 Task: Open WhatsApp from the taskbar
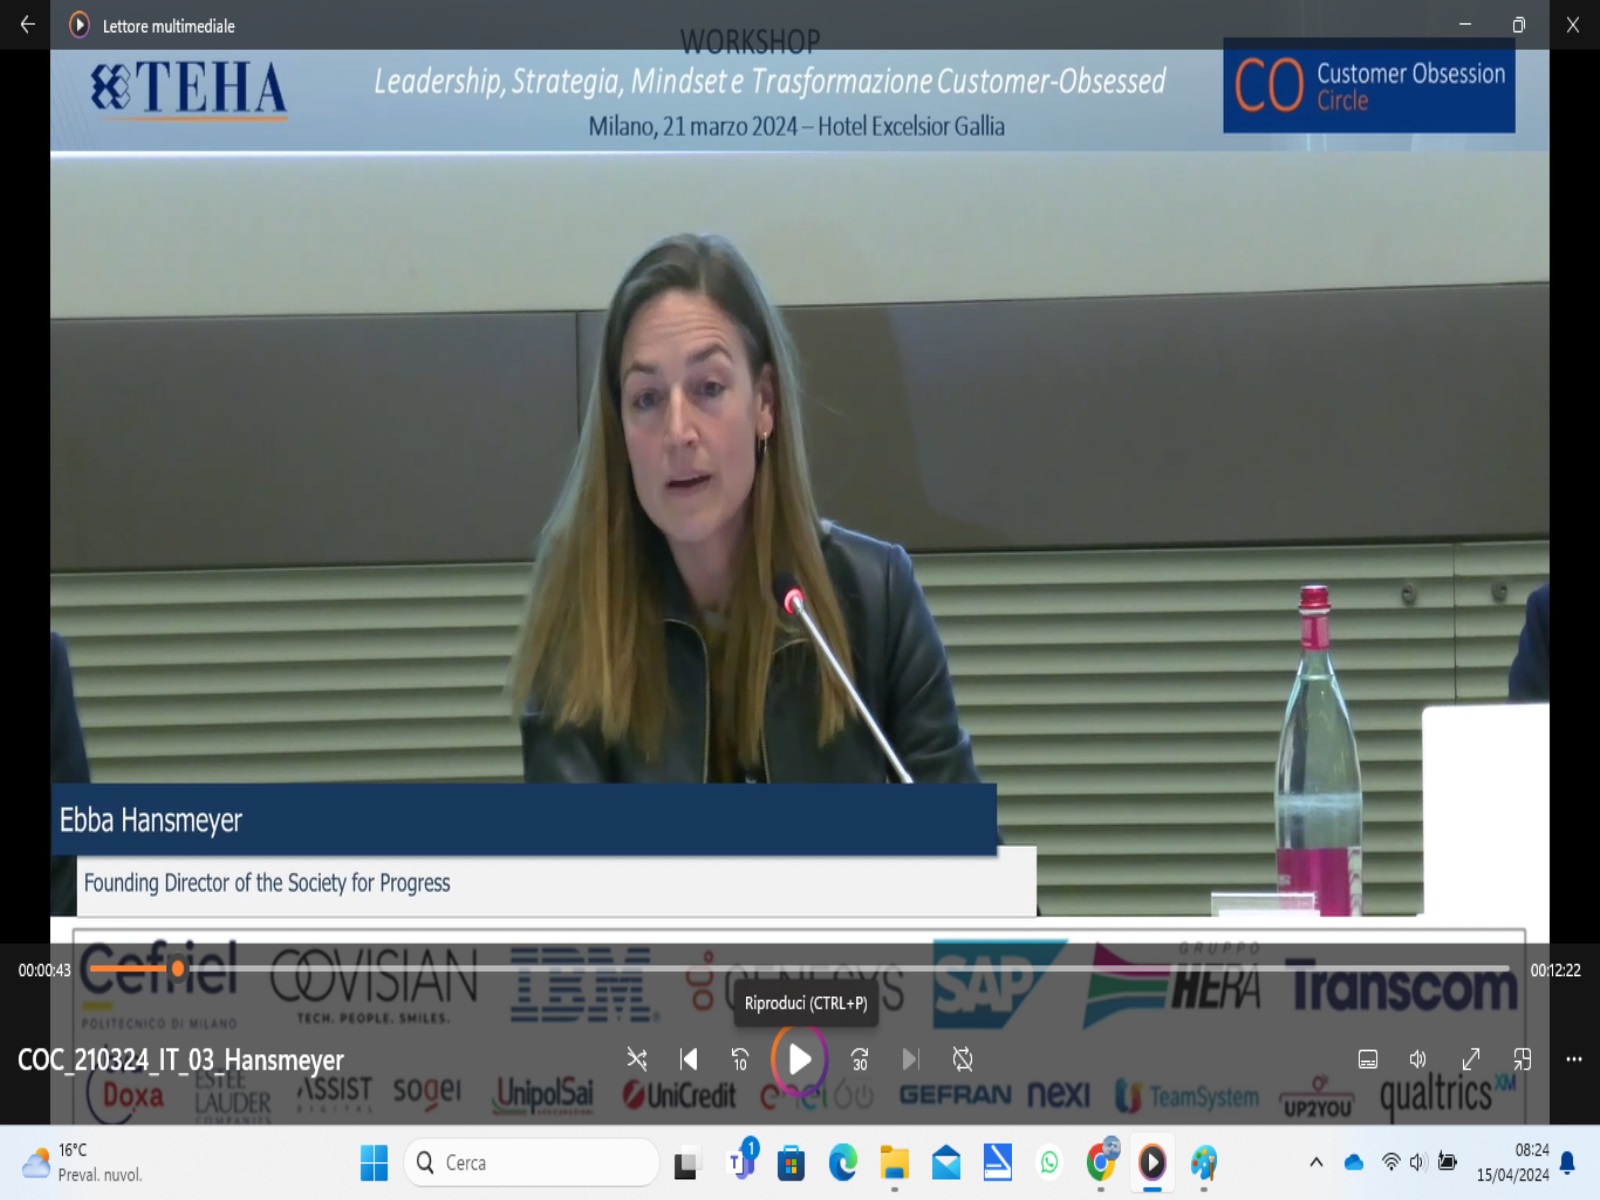pyautogui.click(x=1049, y=1163)
